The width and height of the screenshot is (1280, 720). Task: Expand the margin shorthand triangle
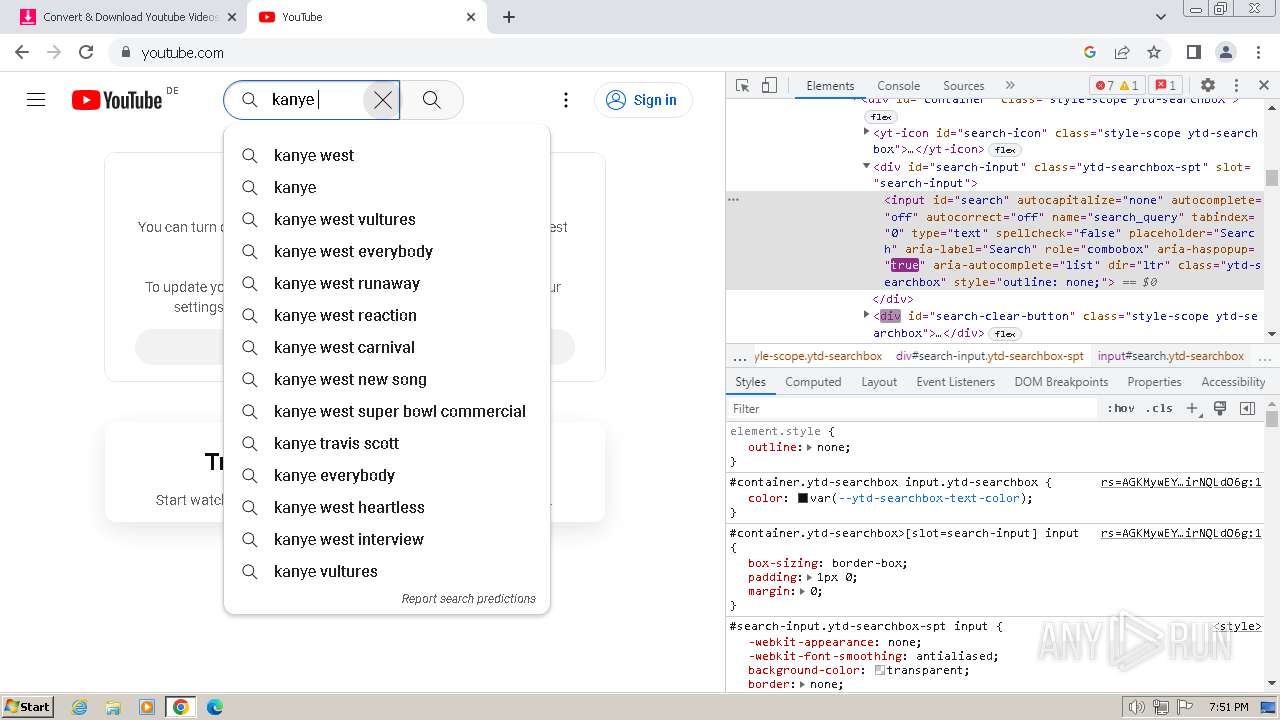(803, 591)
